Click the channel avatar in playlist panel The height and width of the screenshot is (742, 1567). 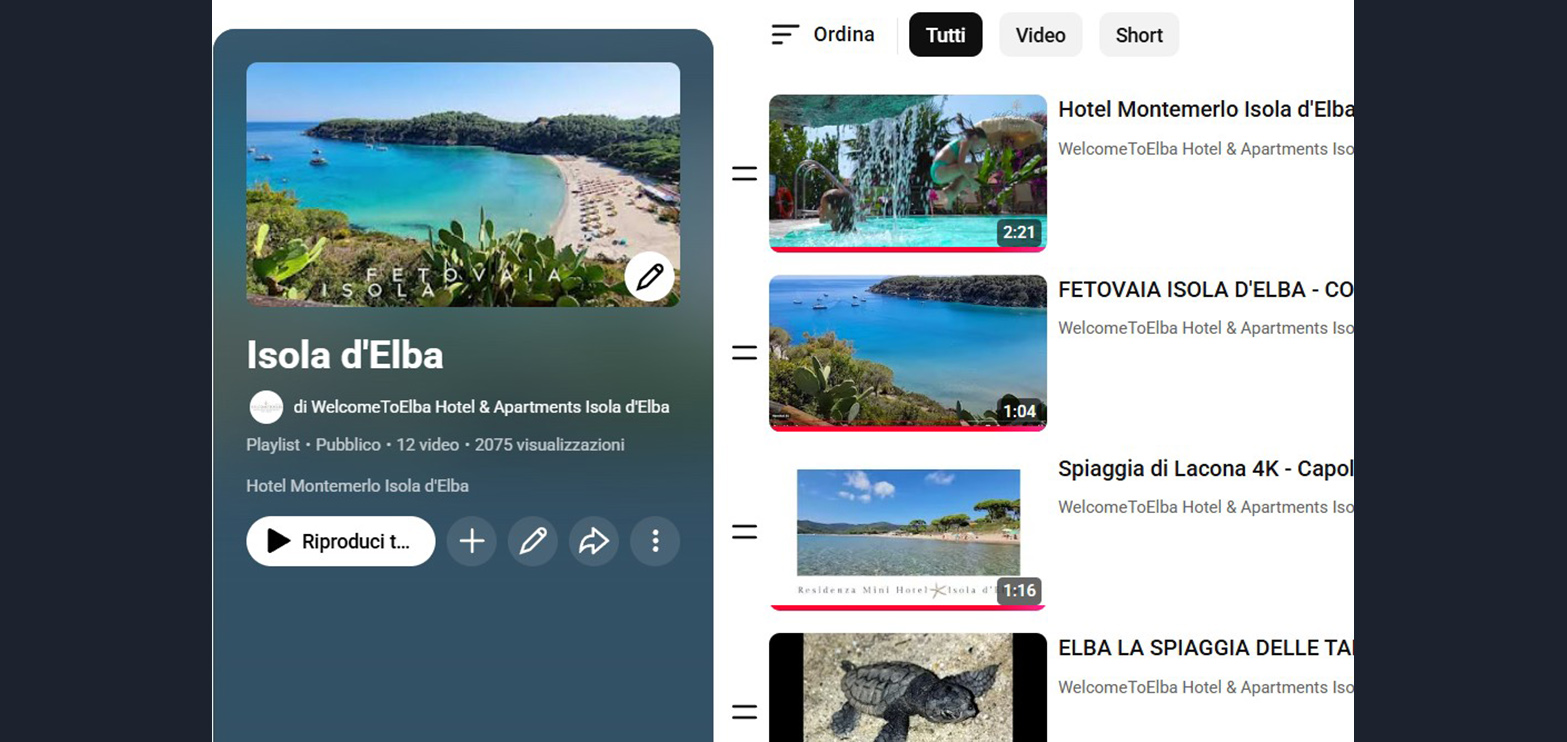click(266, 407)
